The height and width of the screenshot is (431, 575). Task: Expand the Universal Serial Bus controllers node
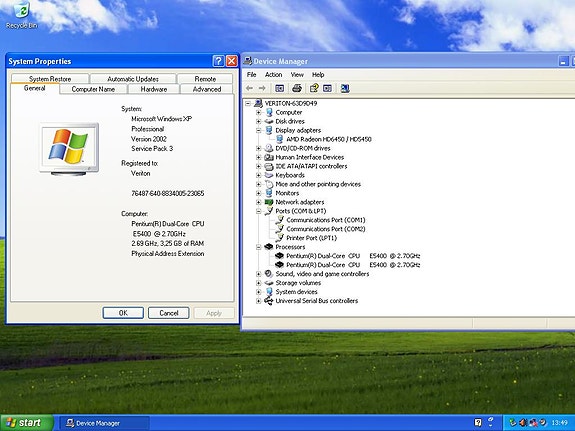coord(259,301)
